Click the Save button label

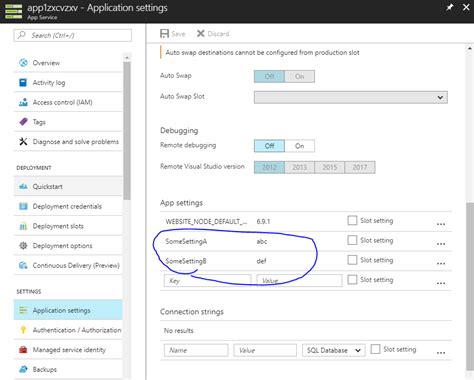click(178, 34)
